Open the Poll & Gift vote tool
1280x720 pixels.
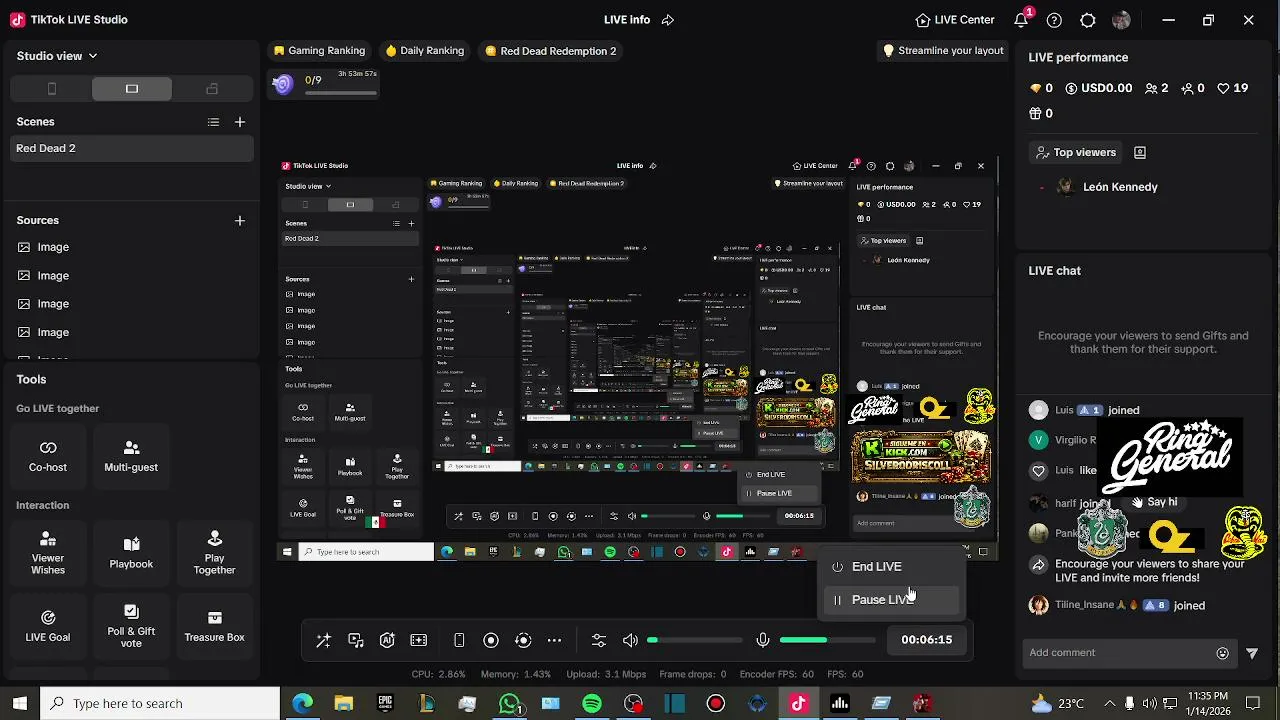[131, 625]
